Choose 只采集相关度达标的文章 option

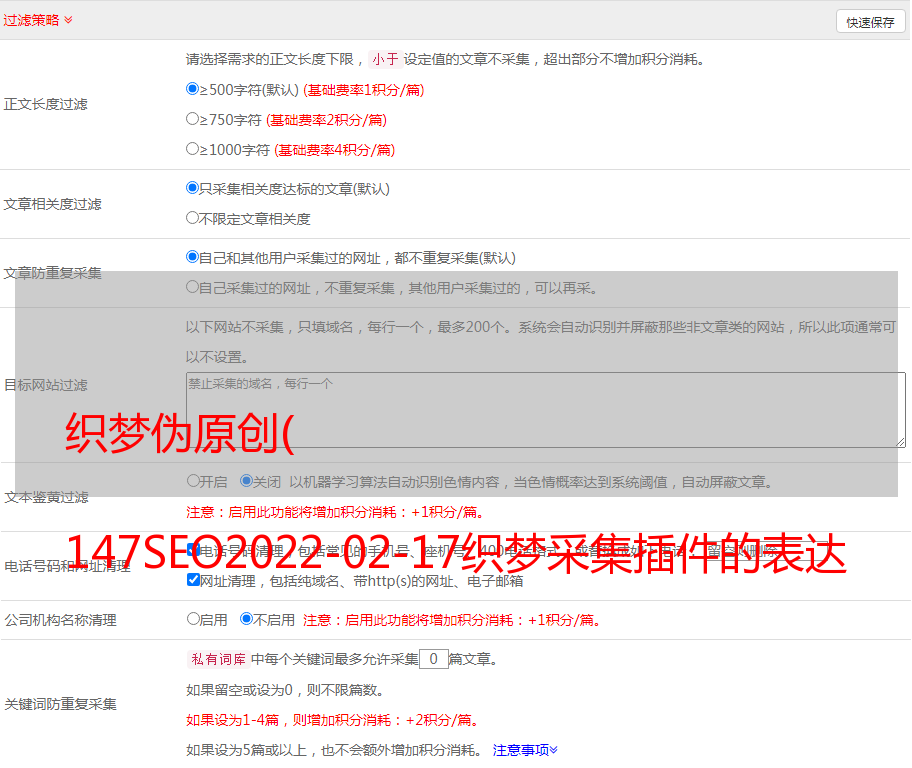pos(192,188)
